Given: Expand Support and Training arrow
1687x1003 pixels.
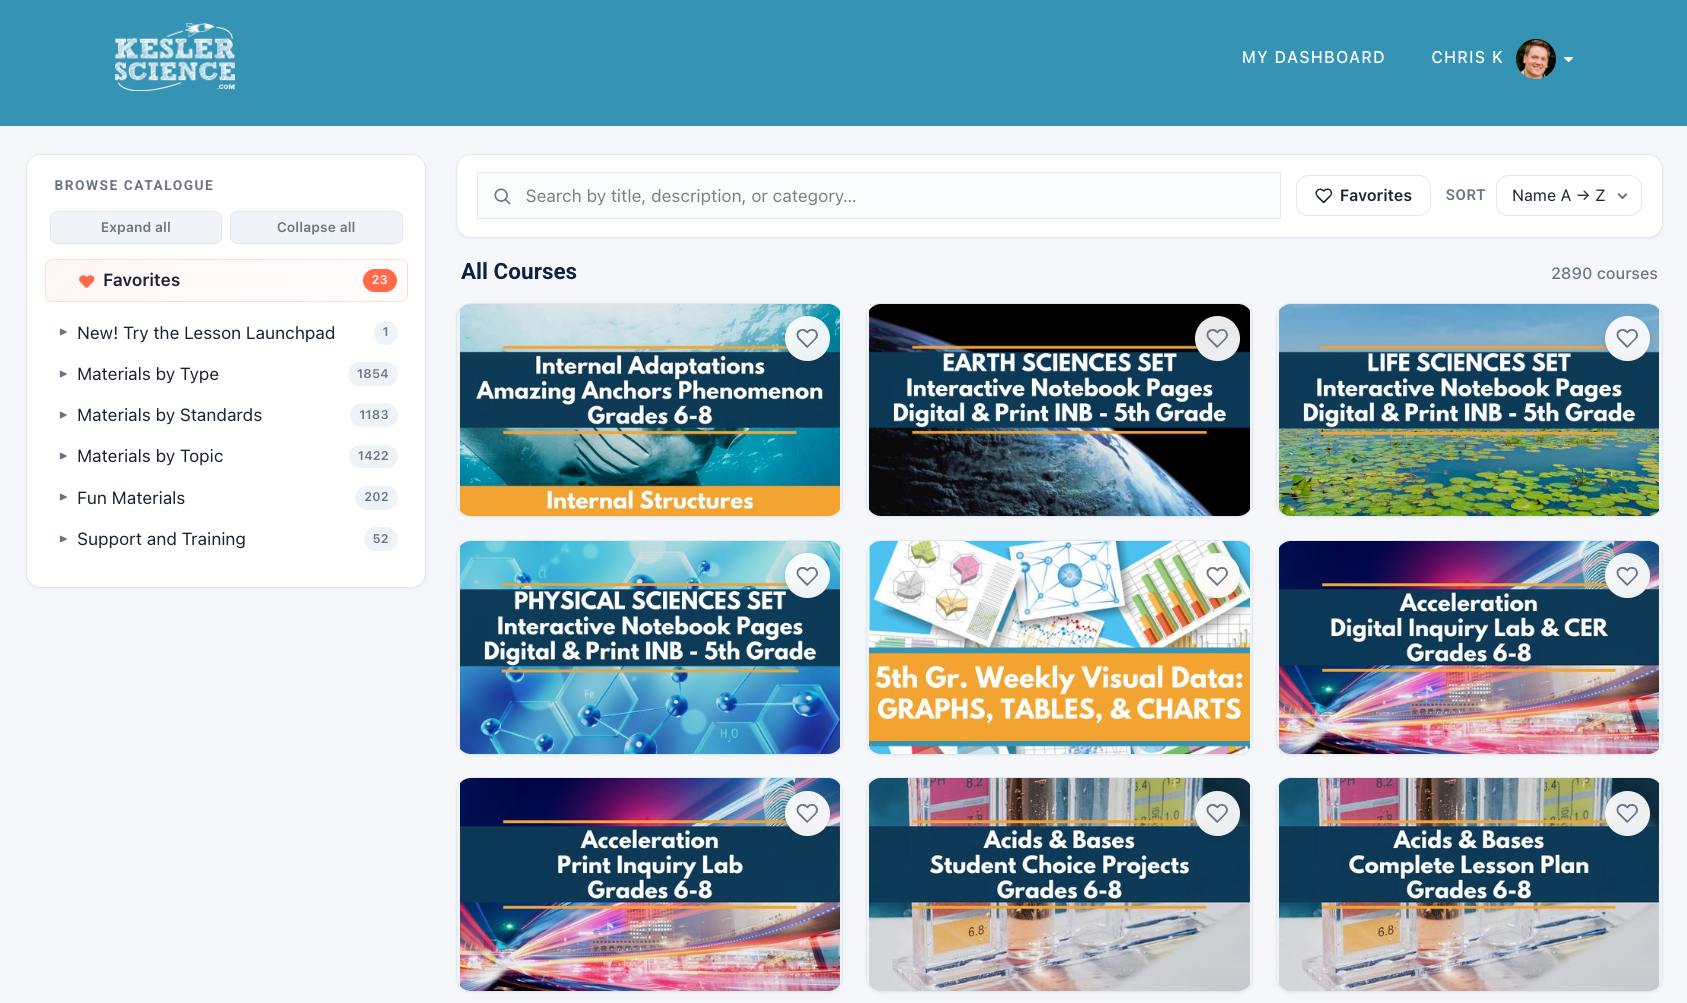Looking at the screenshot, I should 63,538.
